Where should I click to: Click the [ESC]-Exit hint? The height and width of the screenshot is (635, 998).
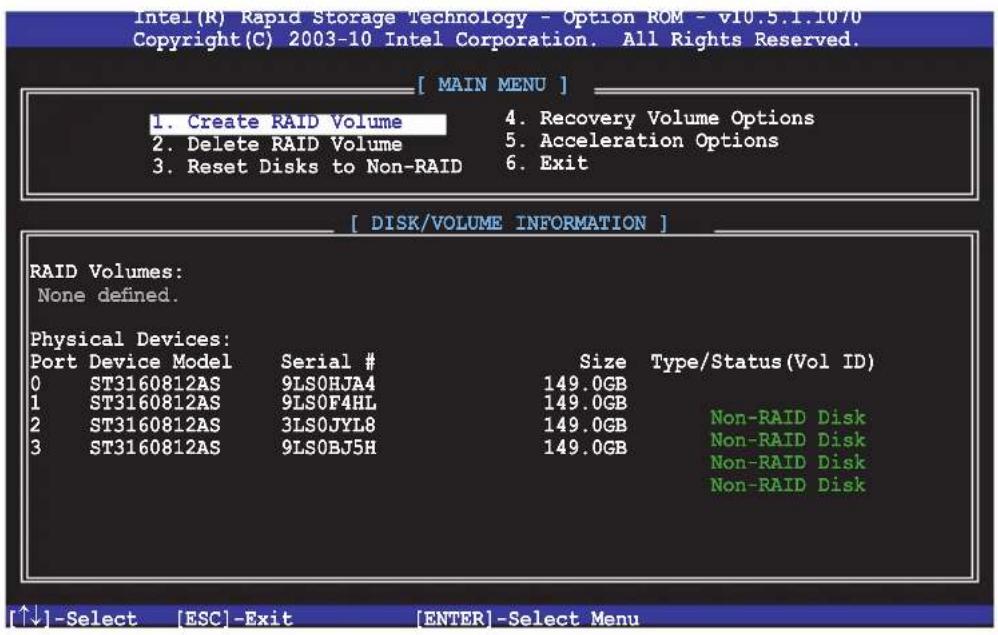click(234, 618)
